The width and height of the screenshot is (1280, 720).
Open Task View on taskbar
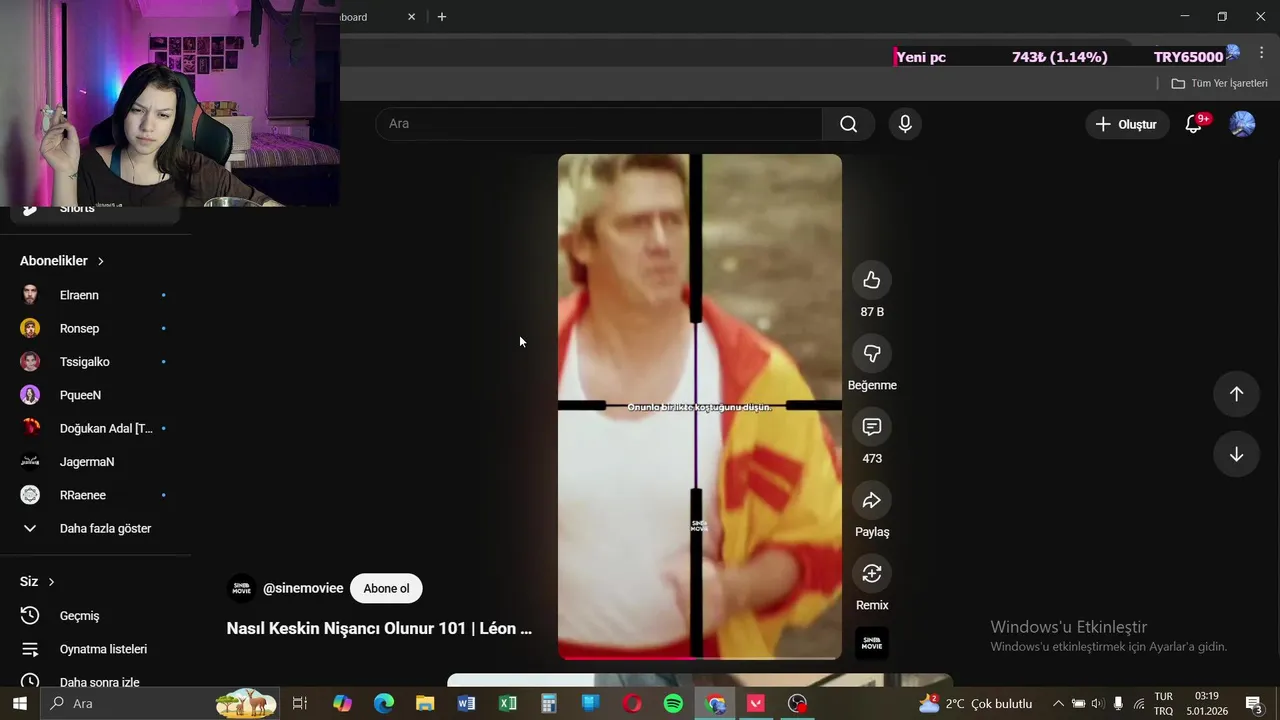point(299,704)
